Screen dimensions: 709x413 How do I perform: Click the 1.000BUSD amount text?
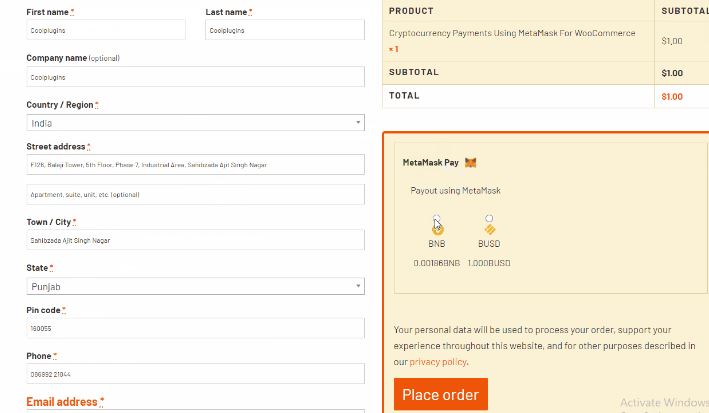pos(489,263)
